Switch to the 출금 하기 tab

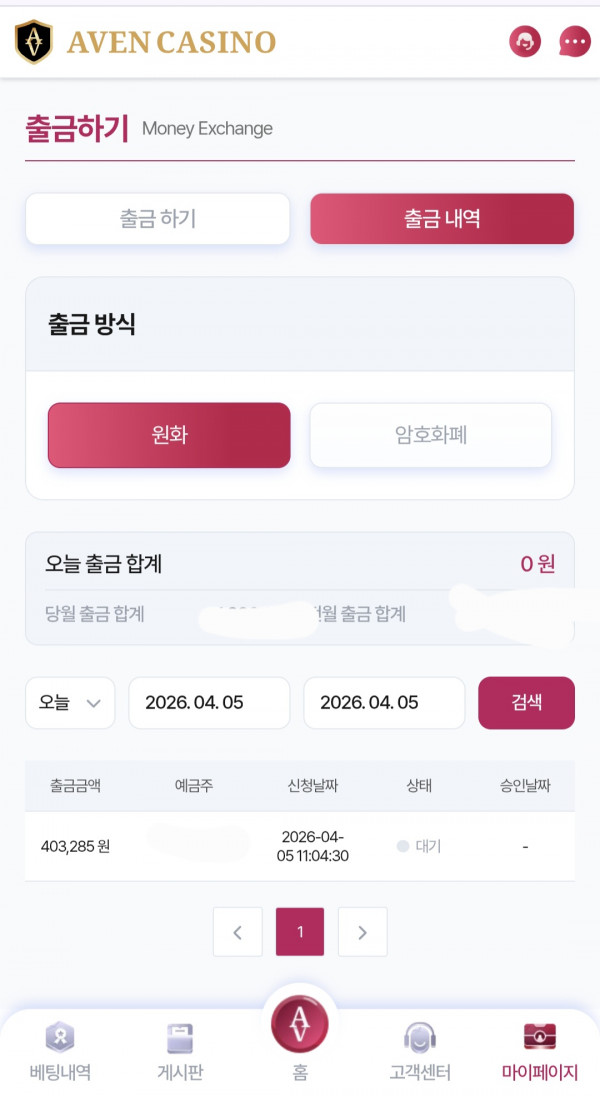(156, 218)
